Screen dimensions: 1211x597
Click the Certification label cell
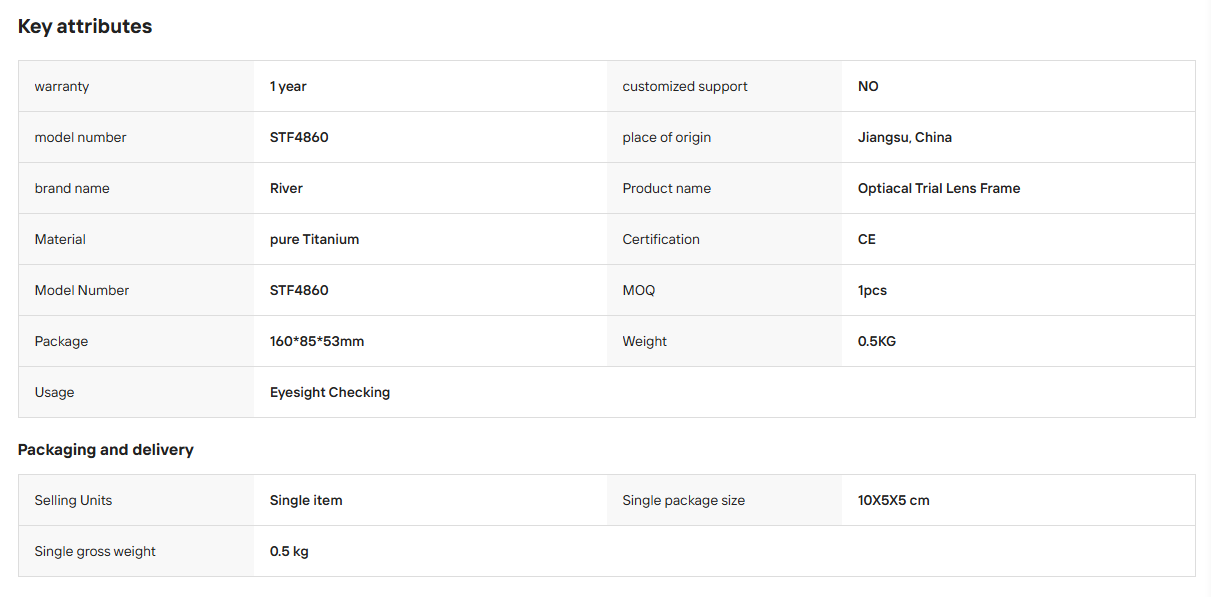pyautogui.click(x=724, y=239)
